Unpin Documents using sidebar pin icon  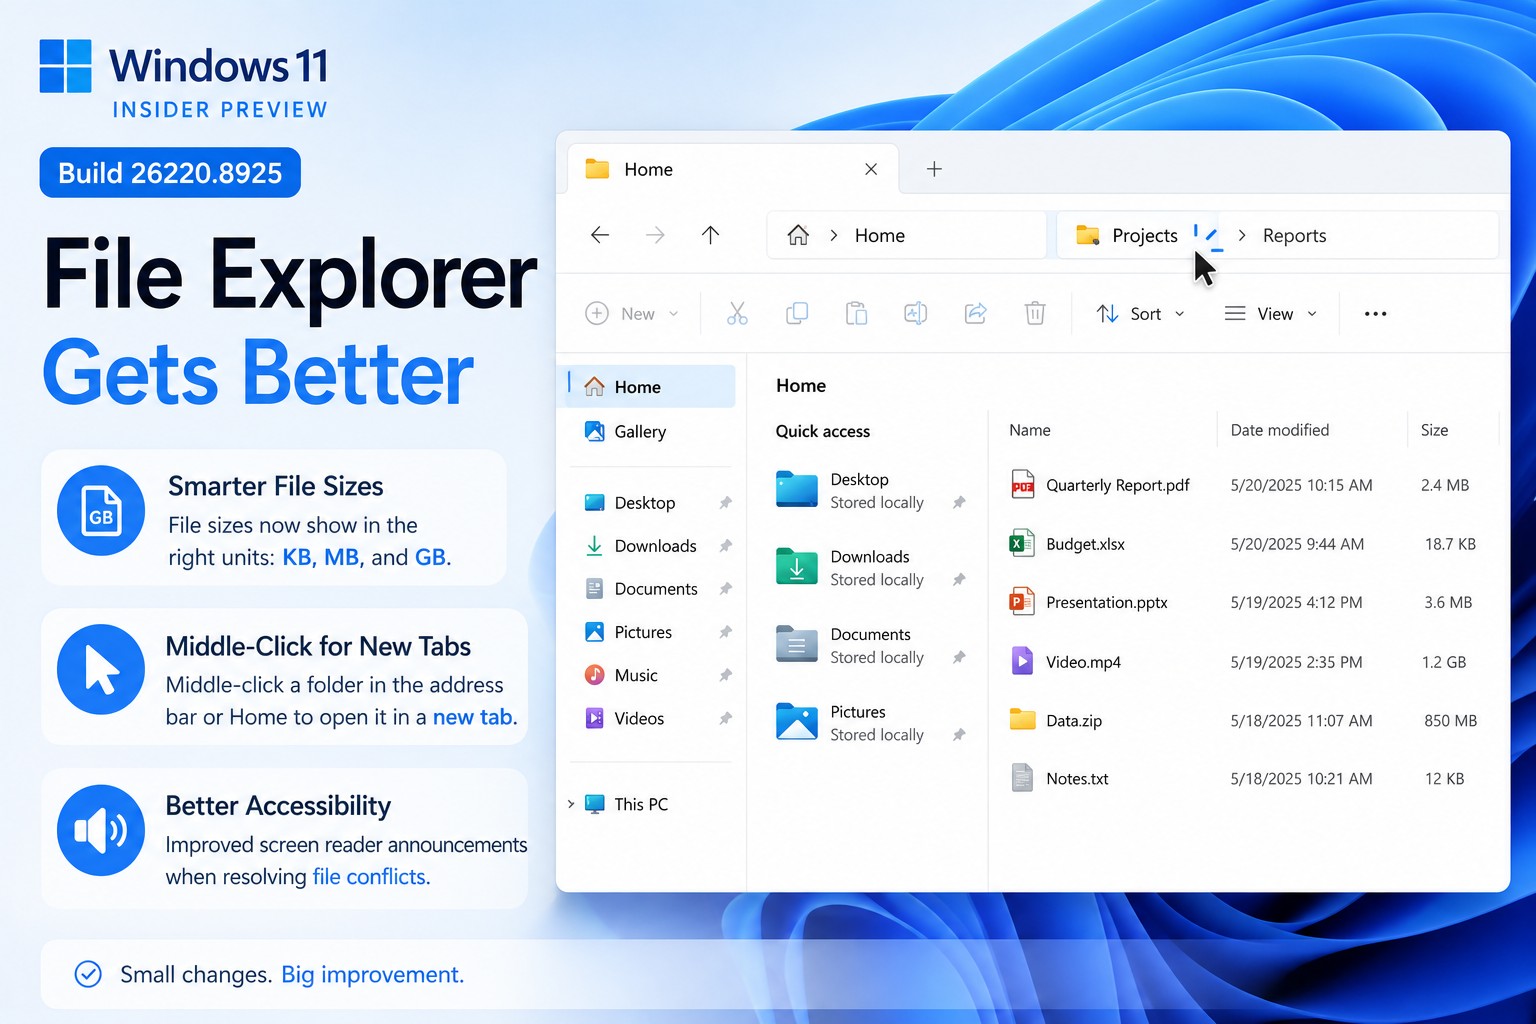pyautogui.click(x=726, y=589)
